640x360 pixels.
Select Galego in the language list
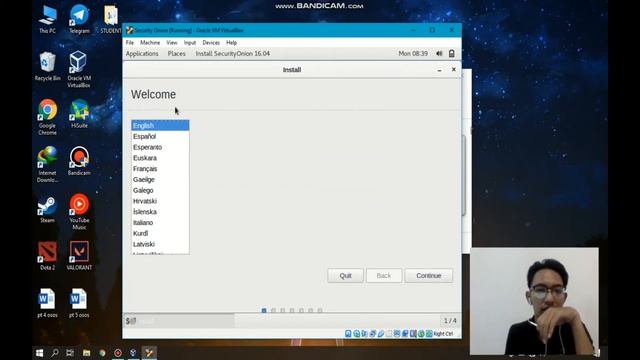[x=160, y=190]
